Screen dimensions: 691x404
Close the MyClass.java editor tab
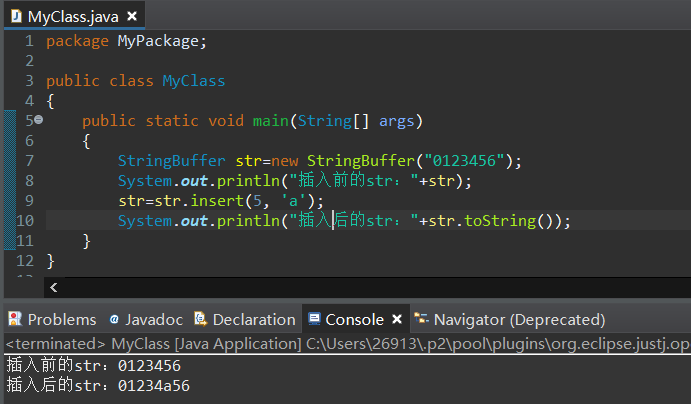click(x=132, y=16)
